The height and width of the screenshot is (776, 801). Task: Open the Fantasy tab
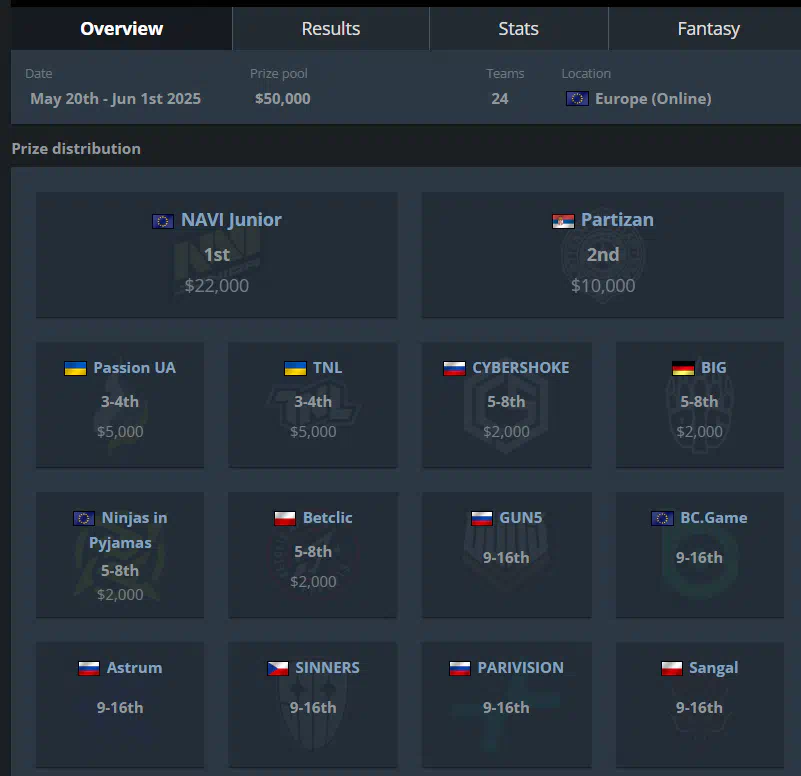tap(708, 29)
